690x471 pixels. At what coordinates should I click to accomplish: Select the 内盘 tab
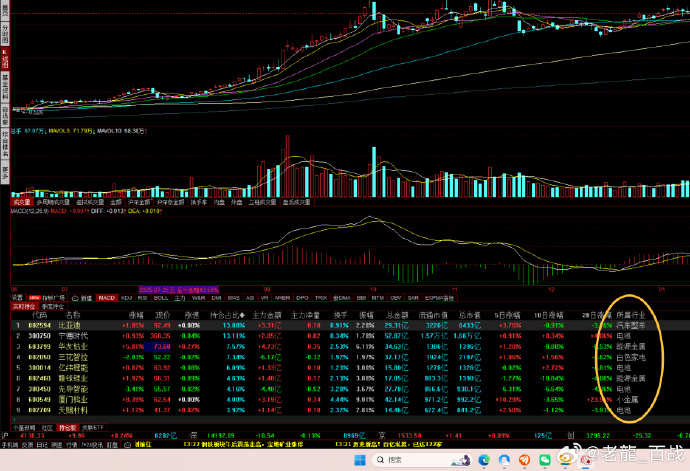click(x=219, y=202)
